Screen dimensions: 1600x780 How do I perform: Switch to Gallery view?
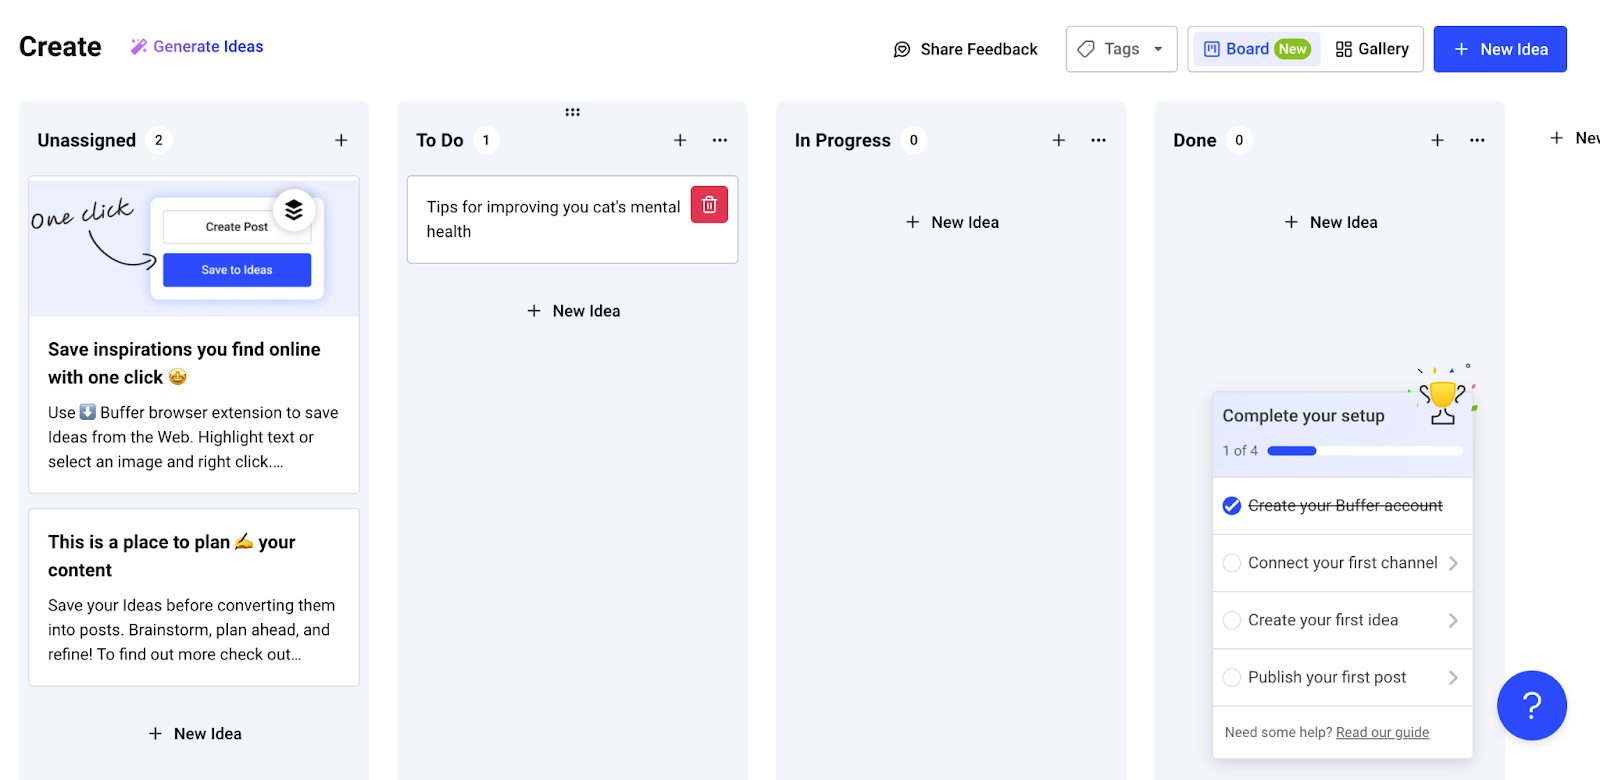coord(1372,49)
